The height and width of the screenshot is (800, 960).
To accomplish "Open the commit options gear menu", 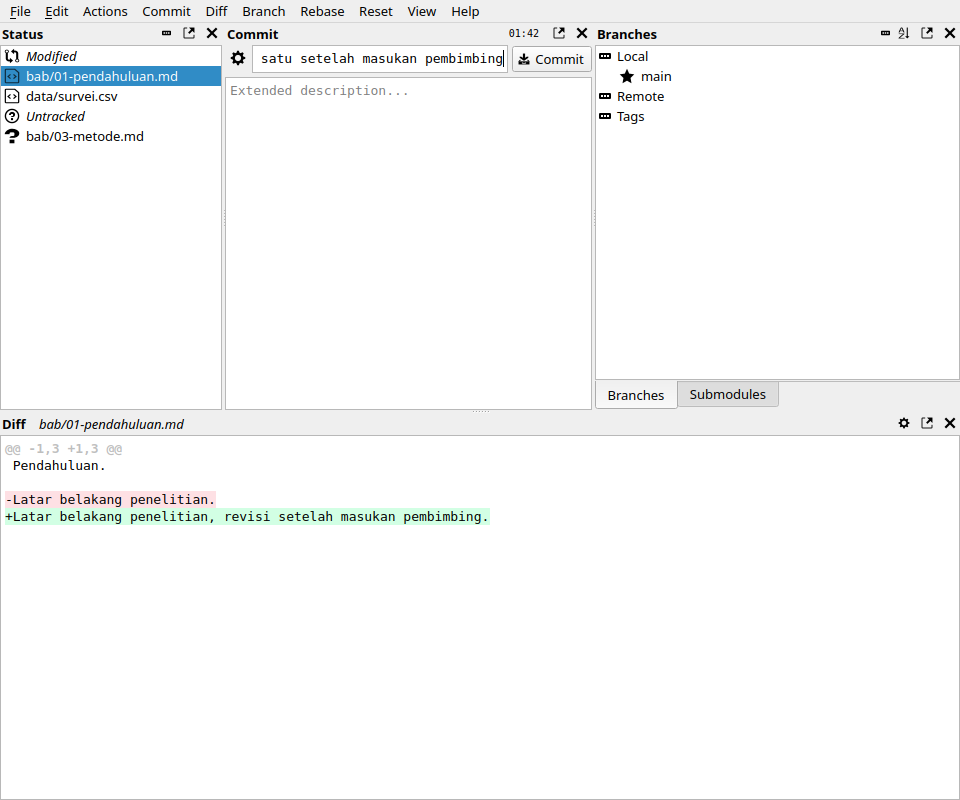I will coord(238,59).
